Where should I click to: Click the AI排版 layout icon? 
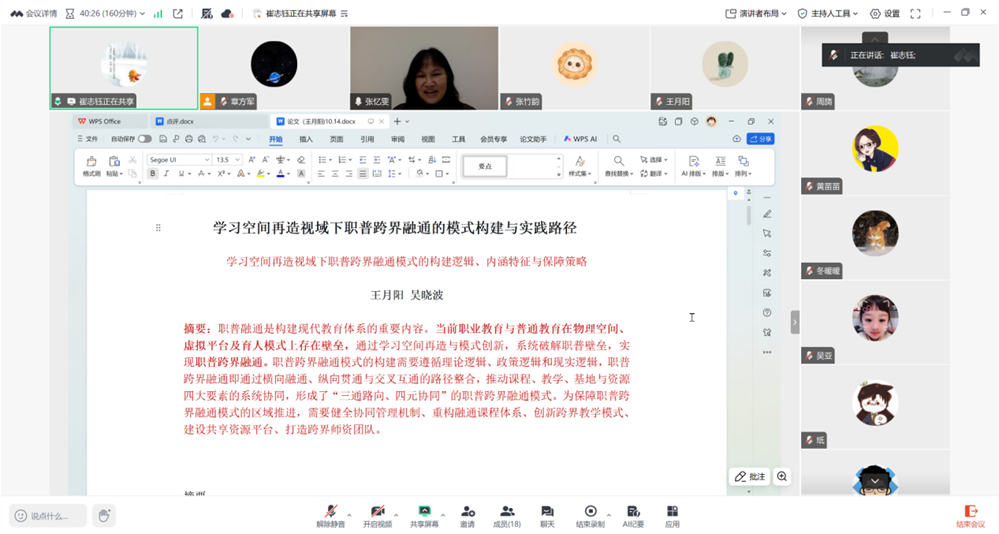coord(694,166)
